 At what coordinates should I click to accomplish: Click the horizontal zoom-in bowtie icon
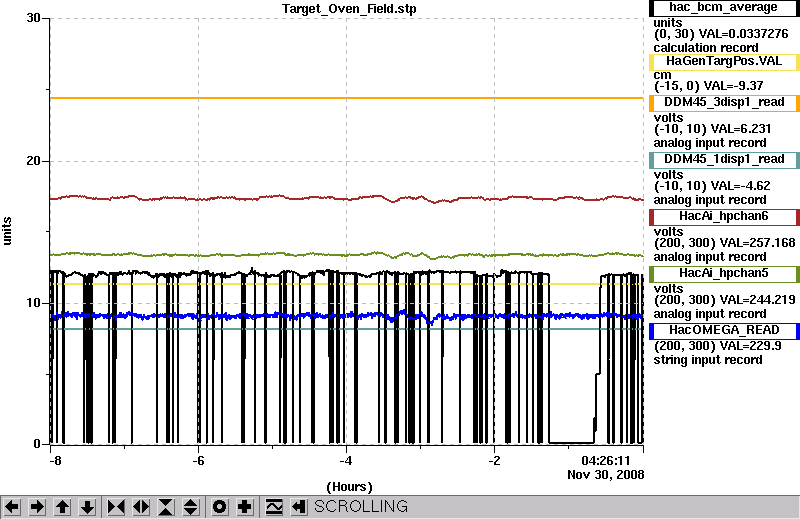(116, 507)
